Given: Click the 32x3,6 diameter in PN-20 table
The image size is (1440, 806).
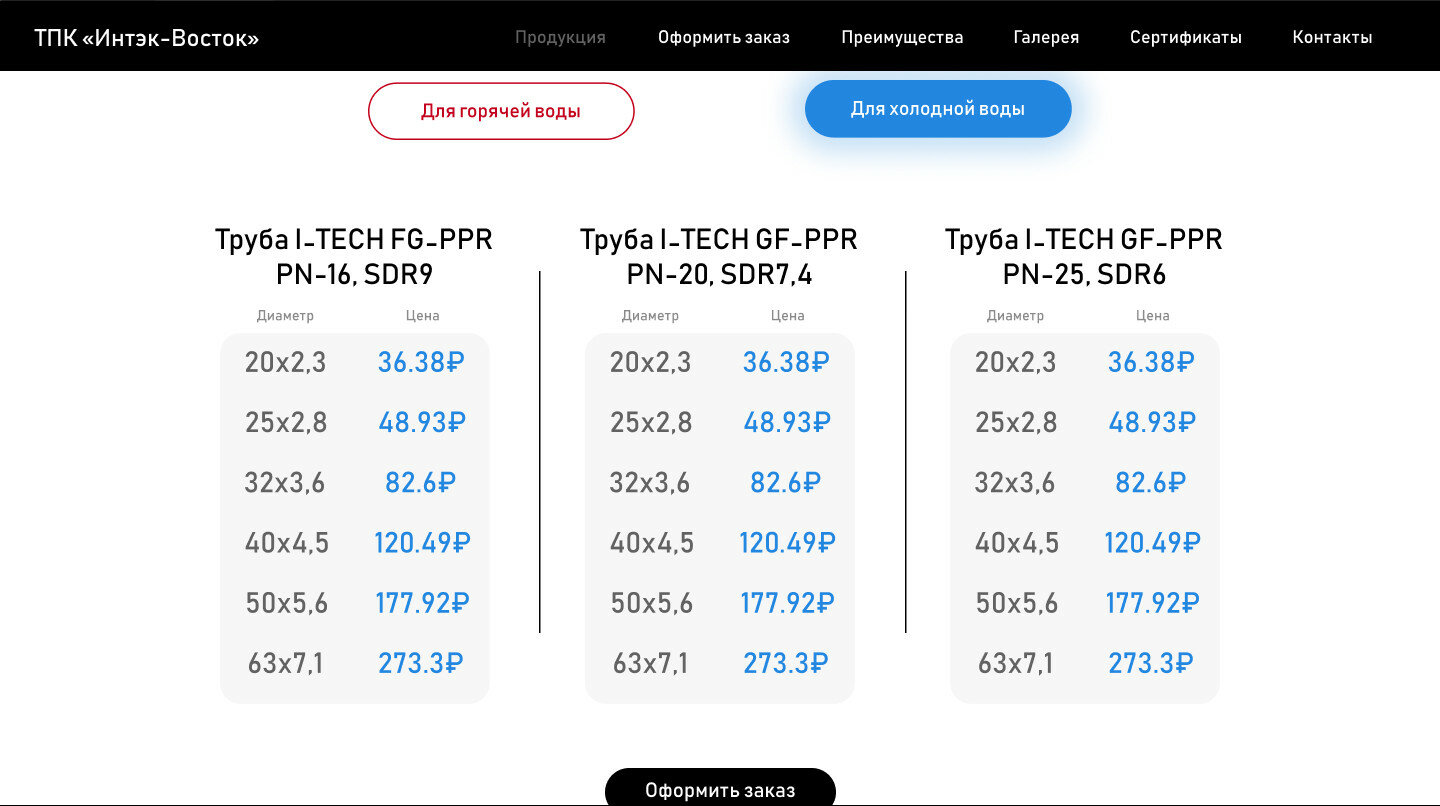Looking at the screenshot, I should pyautogui.click(x=650, y=483).
